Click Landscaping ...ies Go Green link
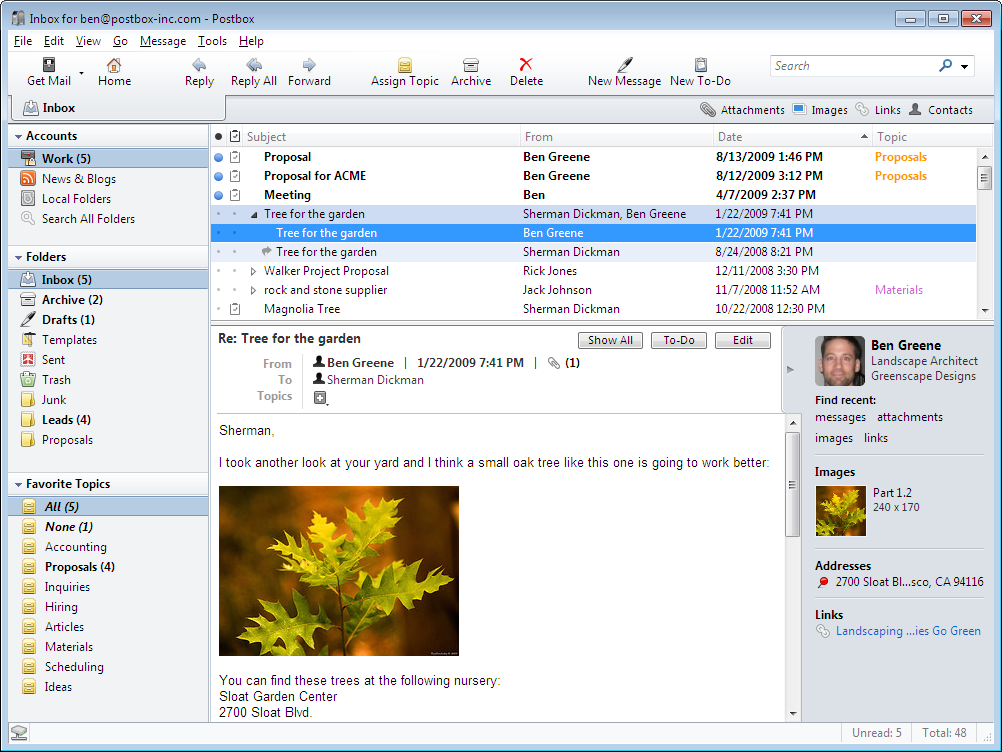The image size is (1002, 752). [908, 631]
